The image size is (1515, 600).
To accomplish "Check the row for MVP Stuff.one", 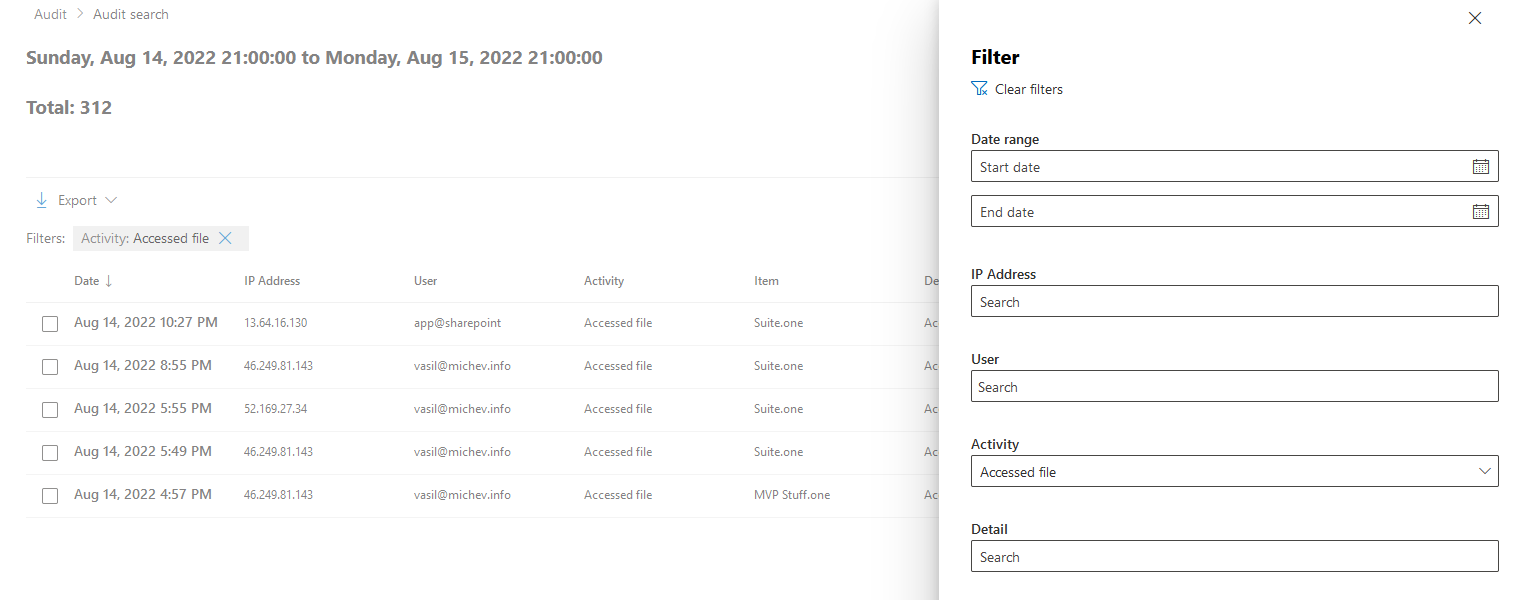I will click(x=50, y=495).
